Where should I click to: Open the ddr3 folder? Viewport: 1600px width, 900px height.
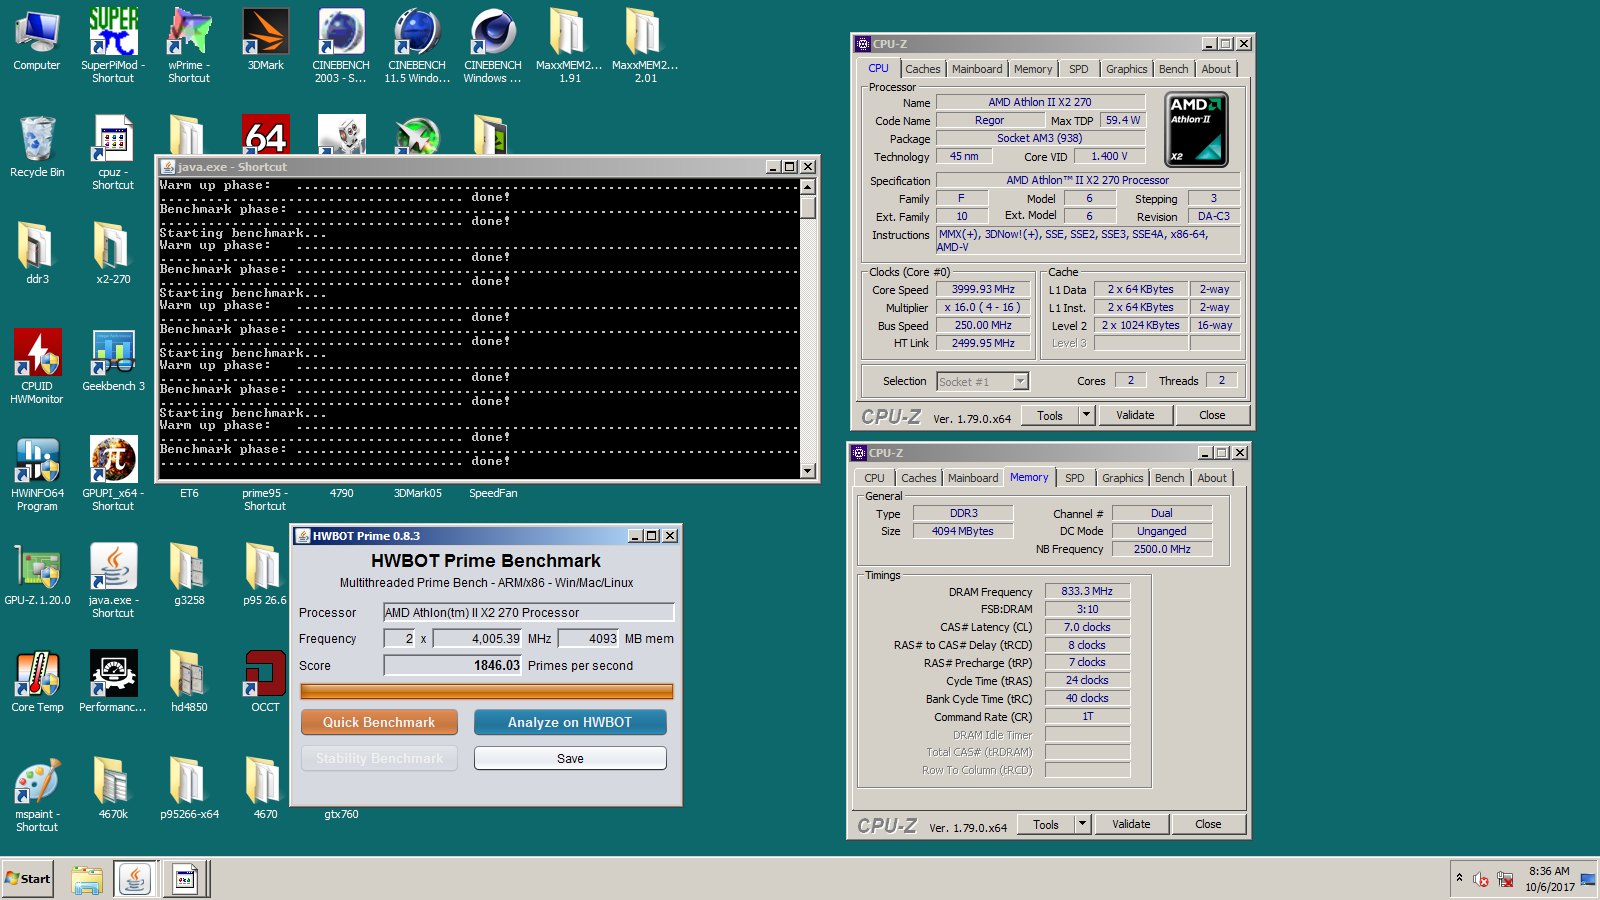(37, 253)
